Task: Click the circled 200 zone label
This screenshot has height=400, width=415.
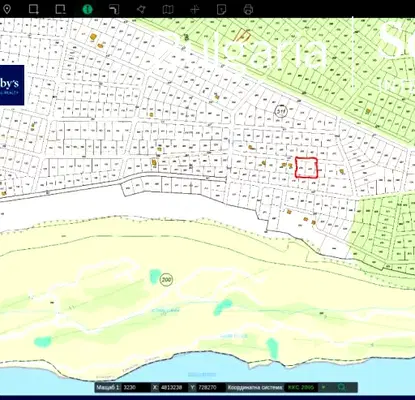Action: (x=166, y=279)
